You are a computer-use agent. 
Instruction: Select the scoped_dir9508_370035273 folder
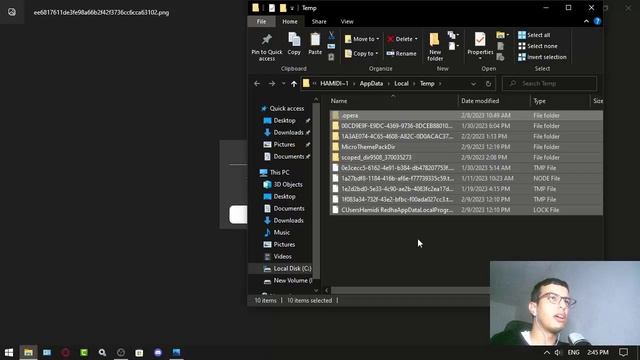(x=466, y=158)
